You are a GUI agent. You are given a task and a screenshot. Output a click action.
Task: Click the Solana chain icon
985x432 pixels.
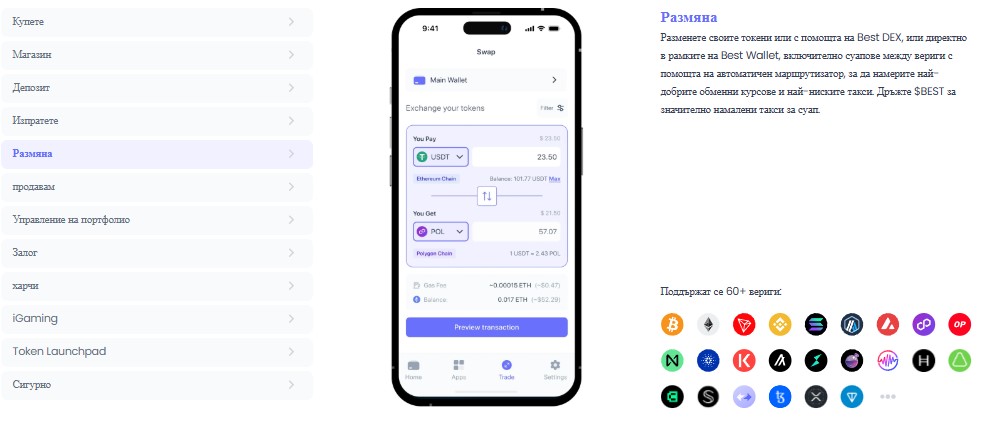click(x=816, y=325)
